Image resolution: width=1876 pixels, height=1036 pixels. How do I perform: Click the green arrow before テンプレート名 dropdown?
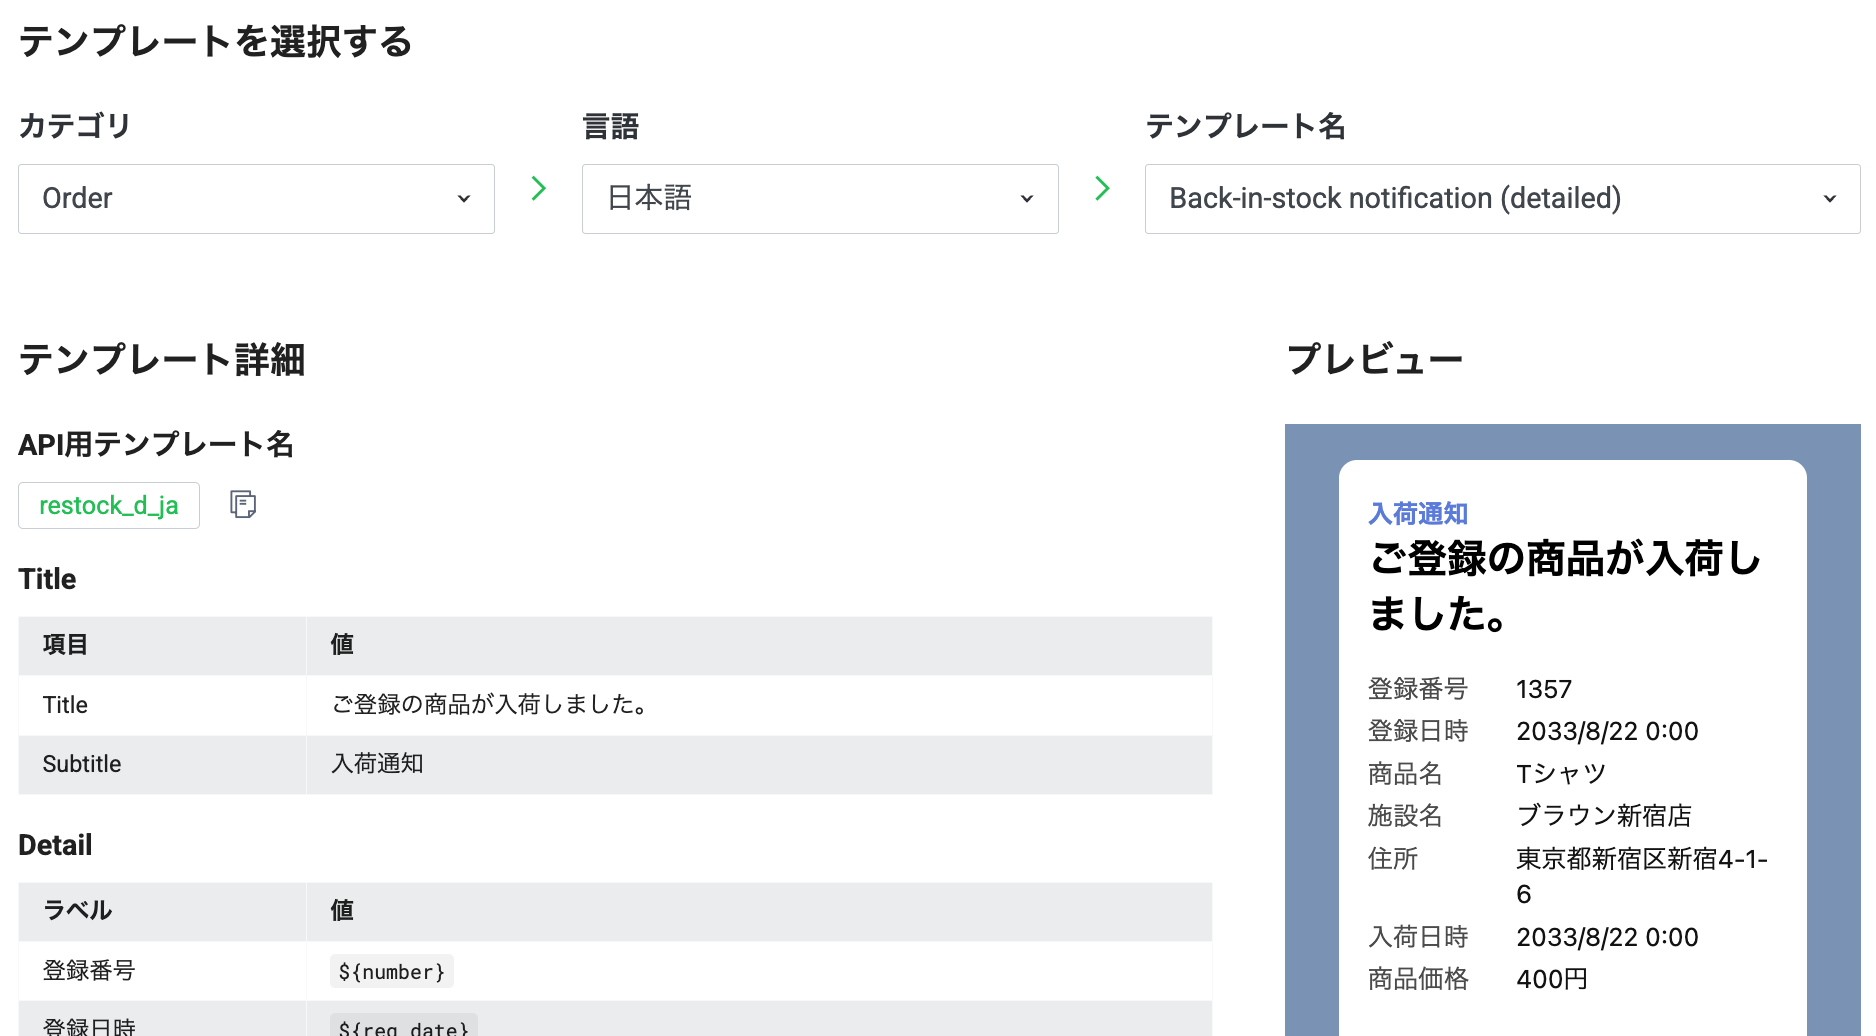coord(1102,188)
